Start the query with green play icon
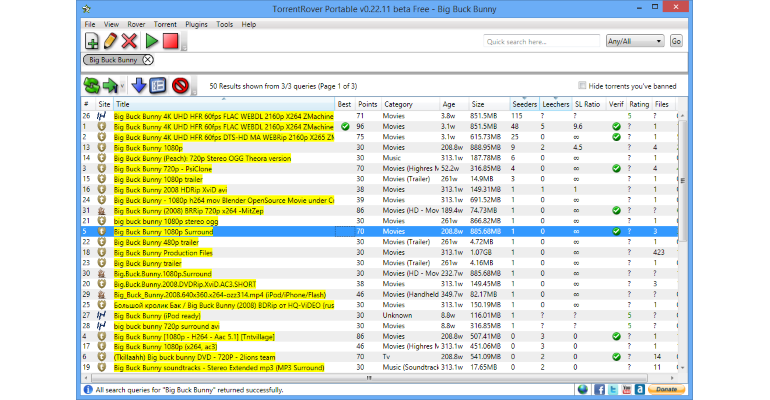770x400 pixels. tap(151, 41)
